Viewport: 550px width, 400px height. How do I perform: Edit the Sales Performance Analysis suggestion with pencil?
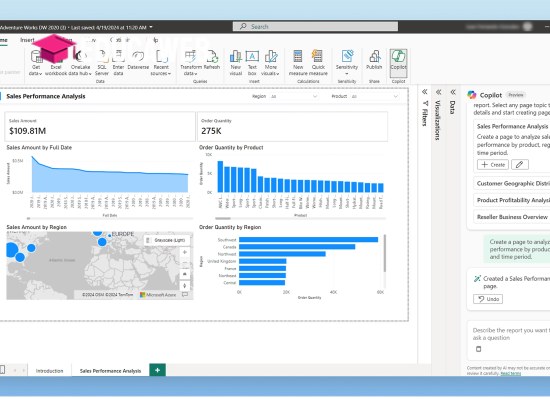[520, 165]
